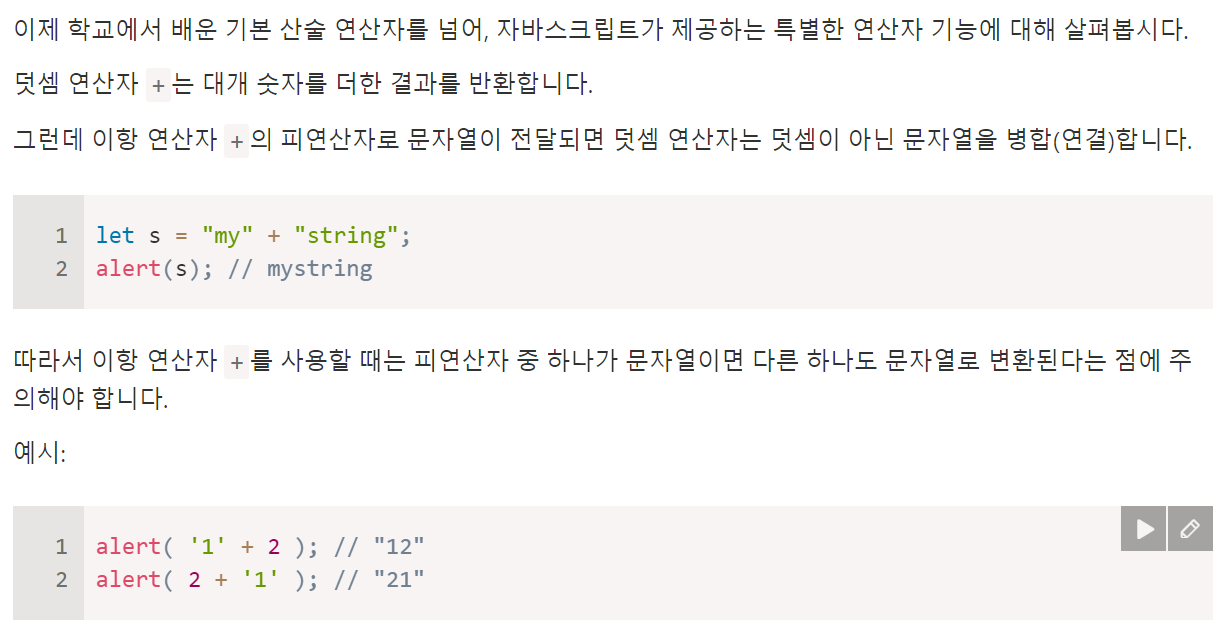Click inline + code after 덧셈 연산자
The height and width of the screenshot is (631, 1230).
coord(158,86)
